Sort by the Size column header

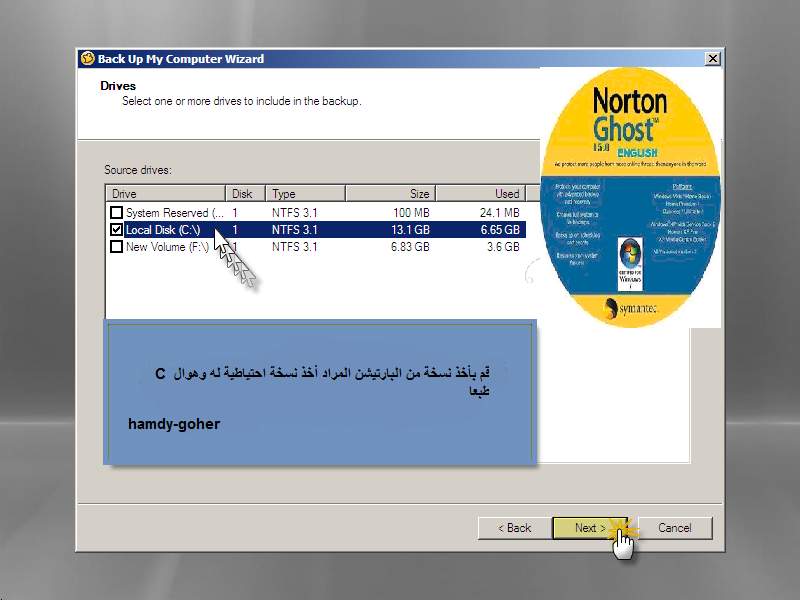pos(391,193)
